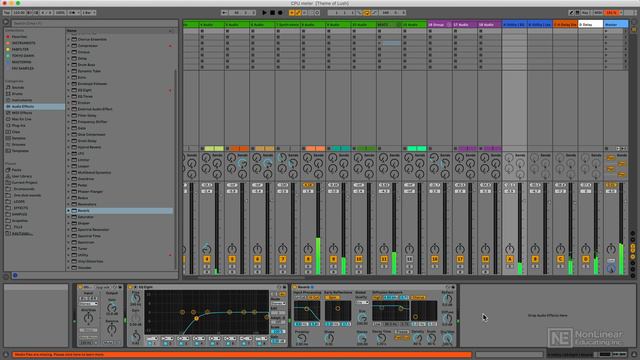
Task: Toggle the Reverb device on/off switch
Action: tap(295, 287)
